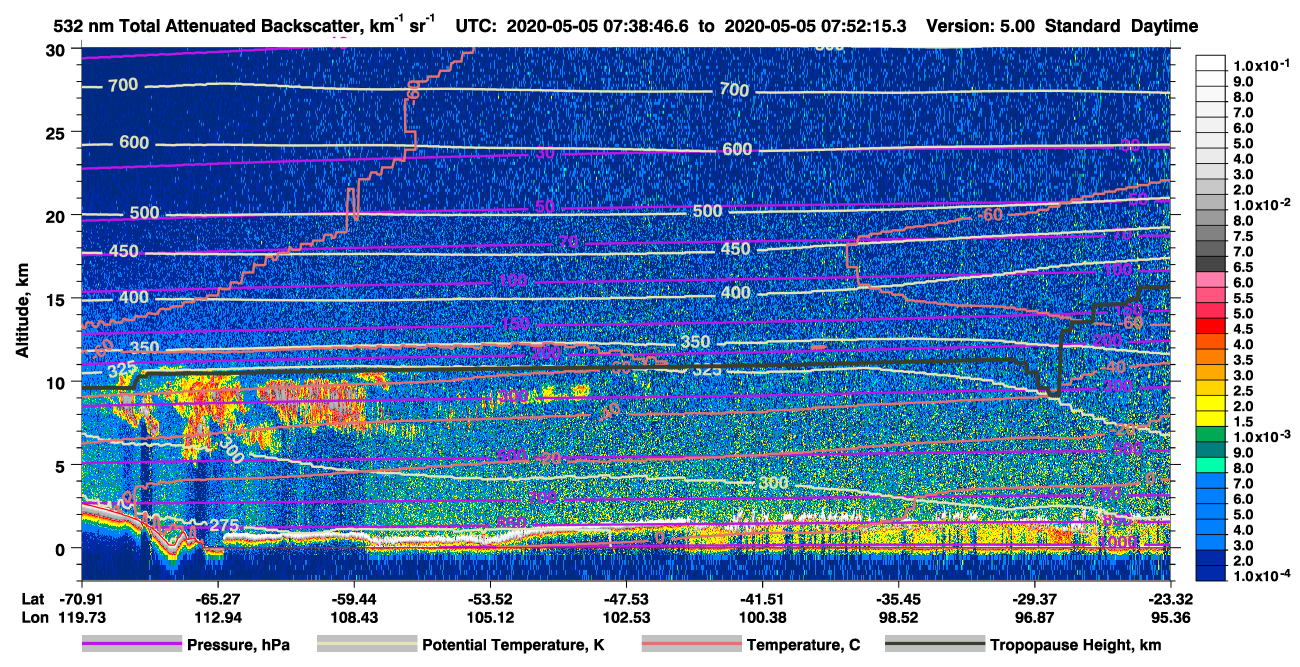Click longitude value 112.94
Image resolution: width=1300 pixels, height=667 pixels.
point(217,617)
